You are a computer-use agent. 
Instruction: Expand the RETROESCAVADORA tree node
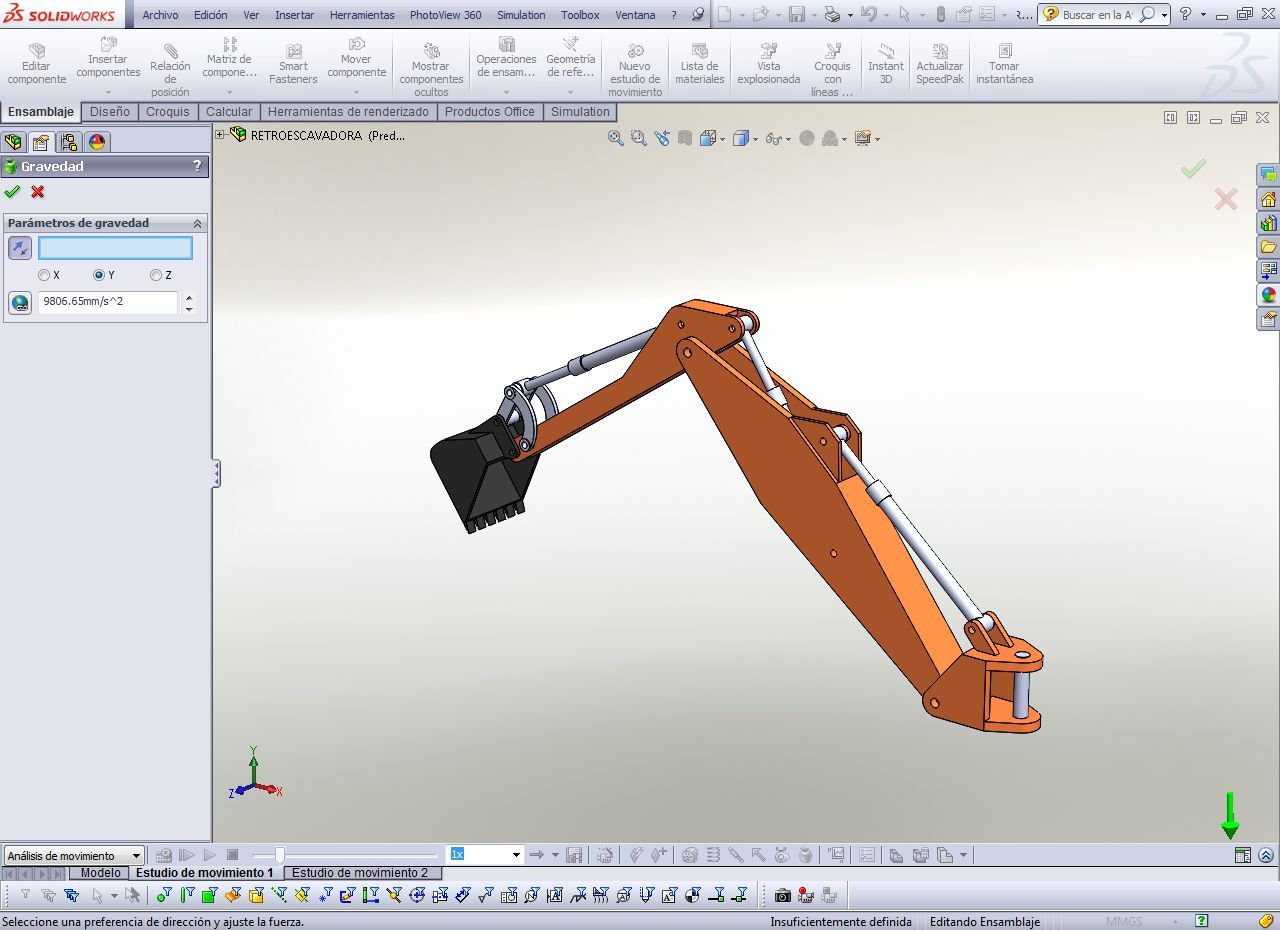click(220, 134)
